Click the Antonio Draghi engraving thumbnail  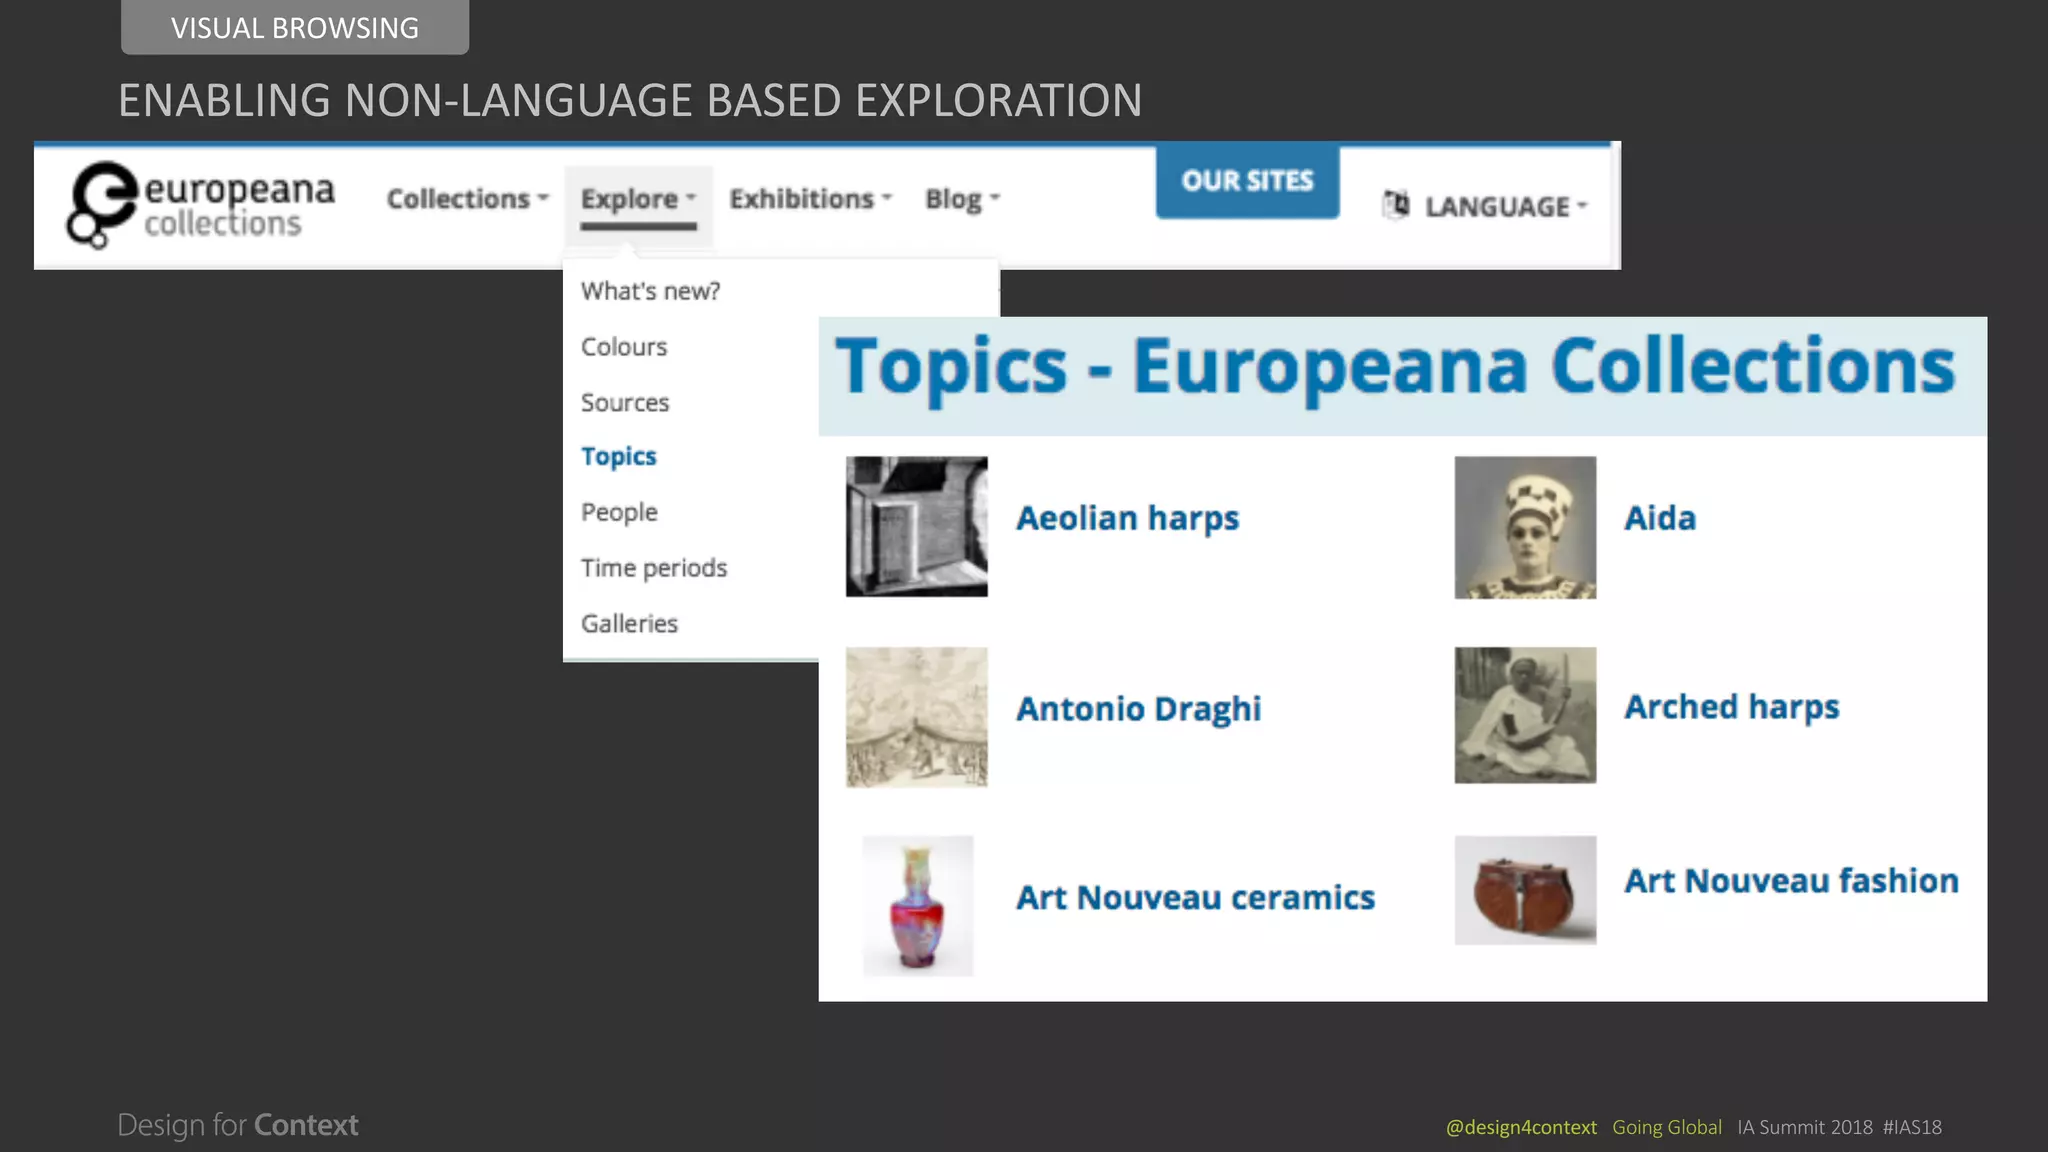917,717
